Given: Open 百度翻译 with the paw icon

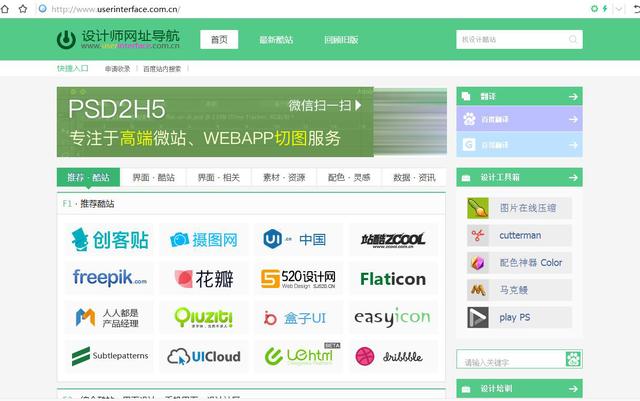Looking at the screenshot, I should [x=519, y=119].
